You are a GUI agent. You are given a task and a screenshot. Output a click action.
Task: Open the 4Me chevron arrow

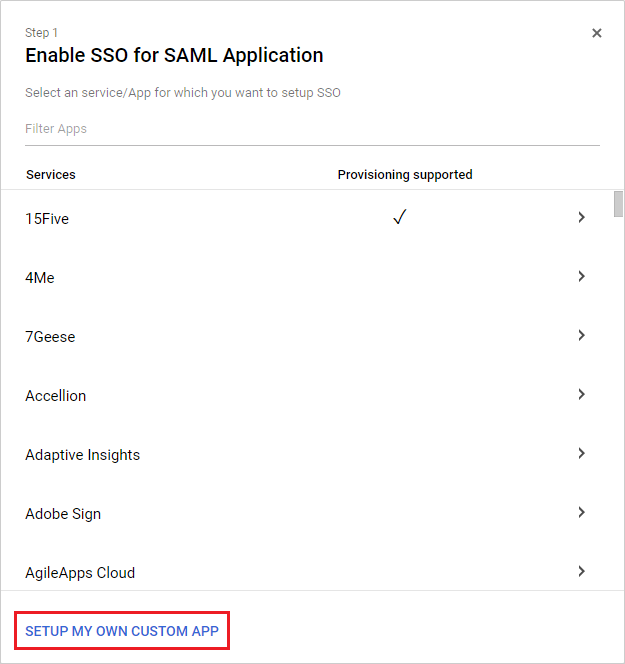[x=581, y=276]
